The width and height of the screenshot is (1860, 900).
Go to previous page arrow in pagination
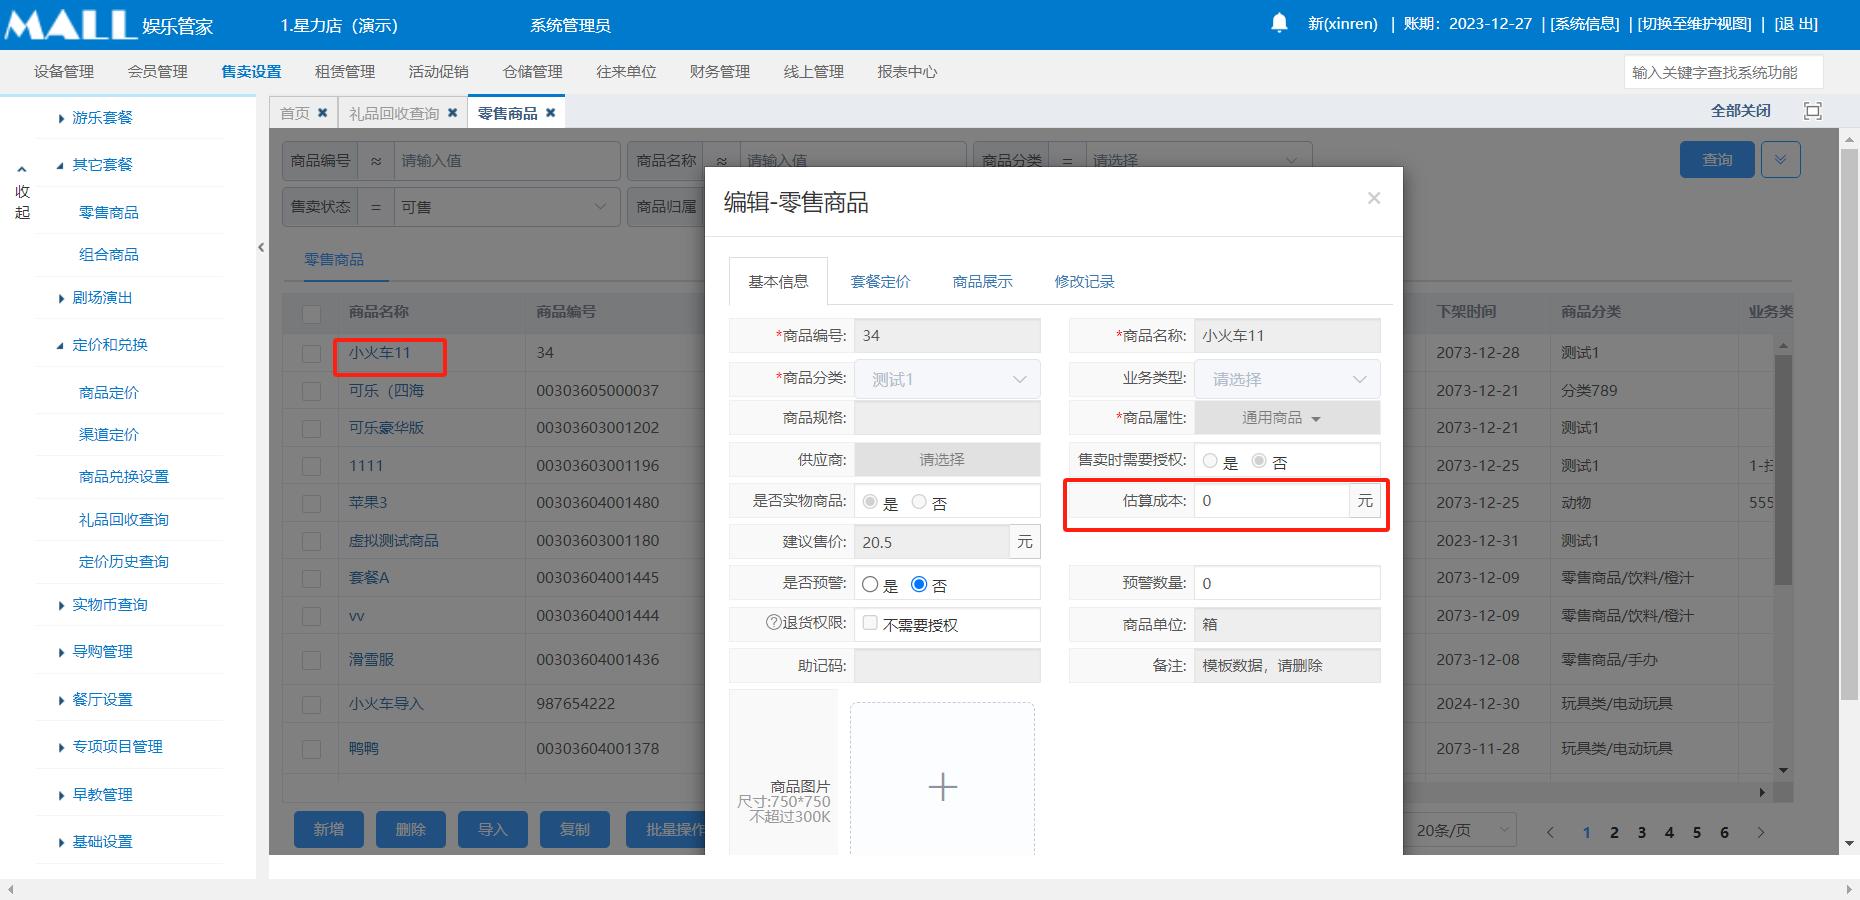click(x=1550, y=832)
